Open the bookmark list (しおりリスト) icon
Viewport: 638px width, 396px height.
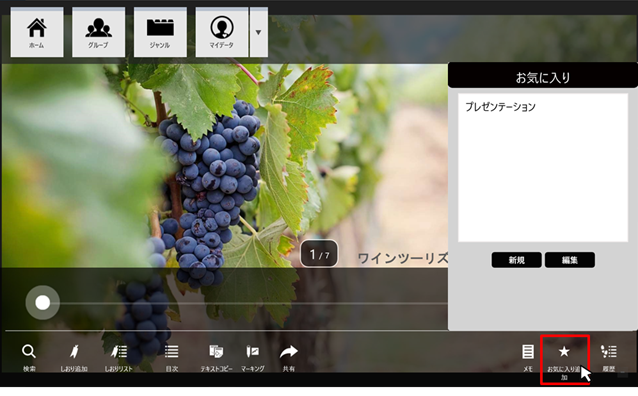[x=119, y=357]
